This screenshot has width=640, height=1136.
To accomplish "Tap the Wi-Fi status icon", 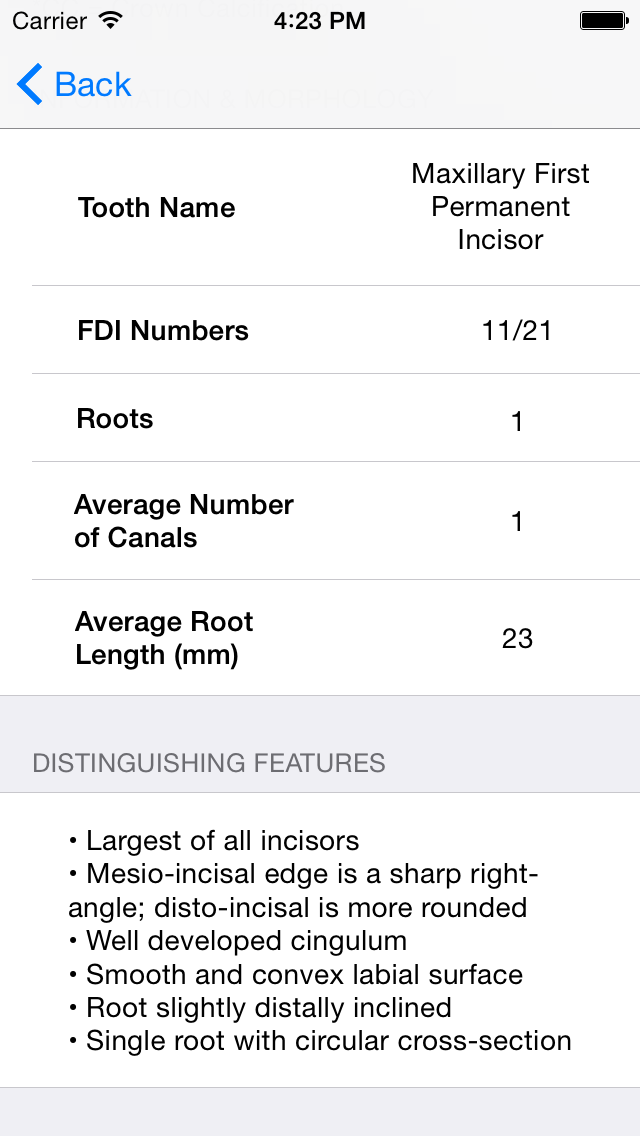I will pos(110,20).
